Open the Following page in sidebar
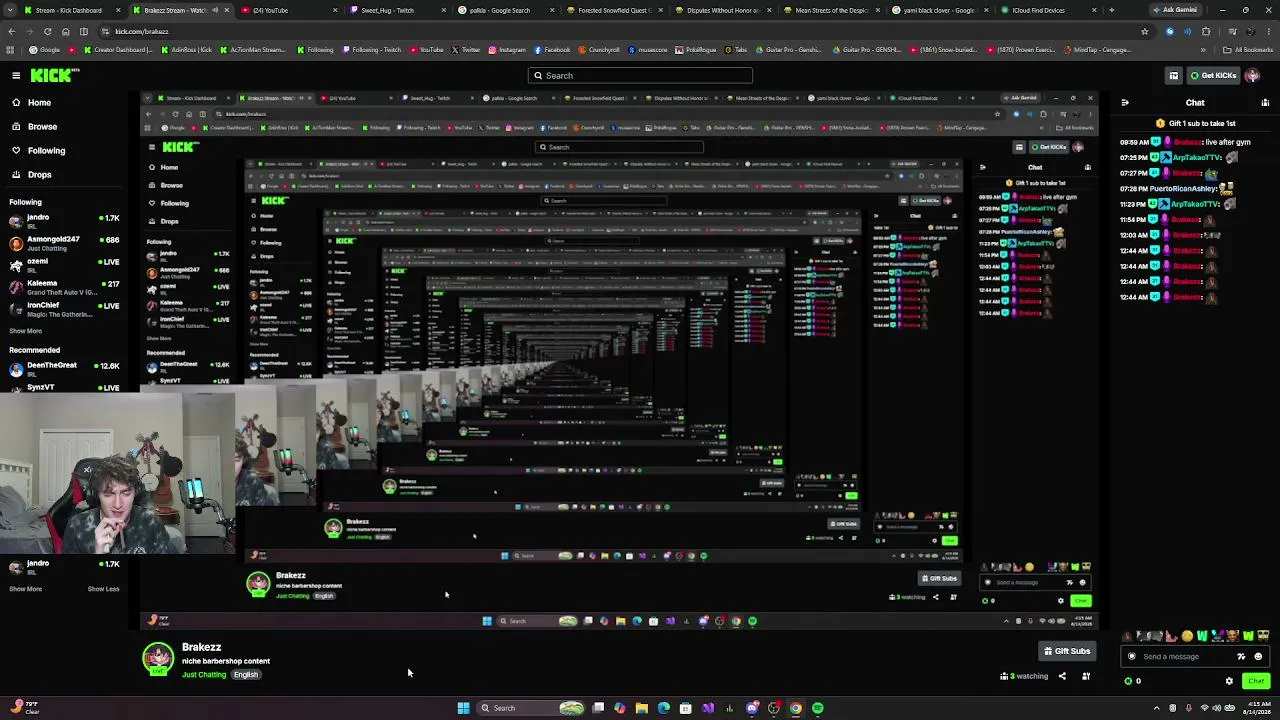 pyautogui.click(x=46, y=150)
